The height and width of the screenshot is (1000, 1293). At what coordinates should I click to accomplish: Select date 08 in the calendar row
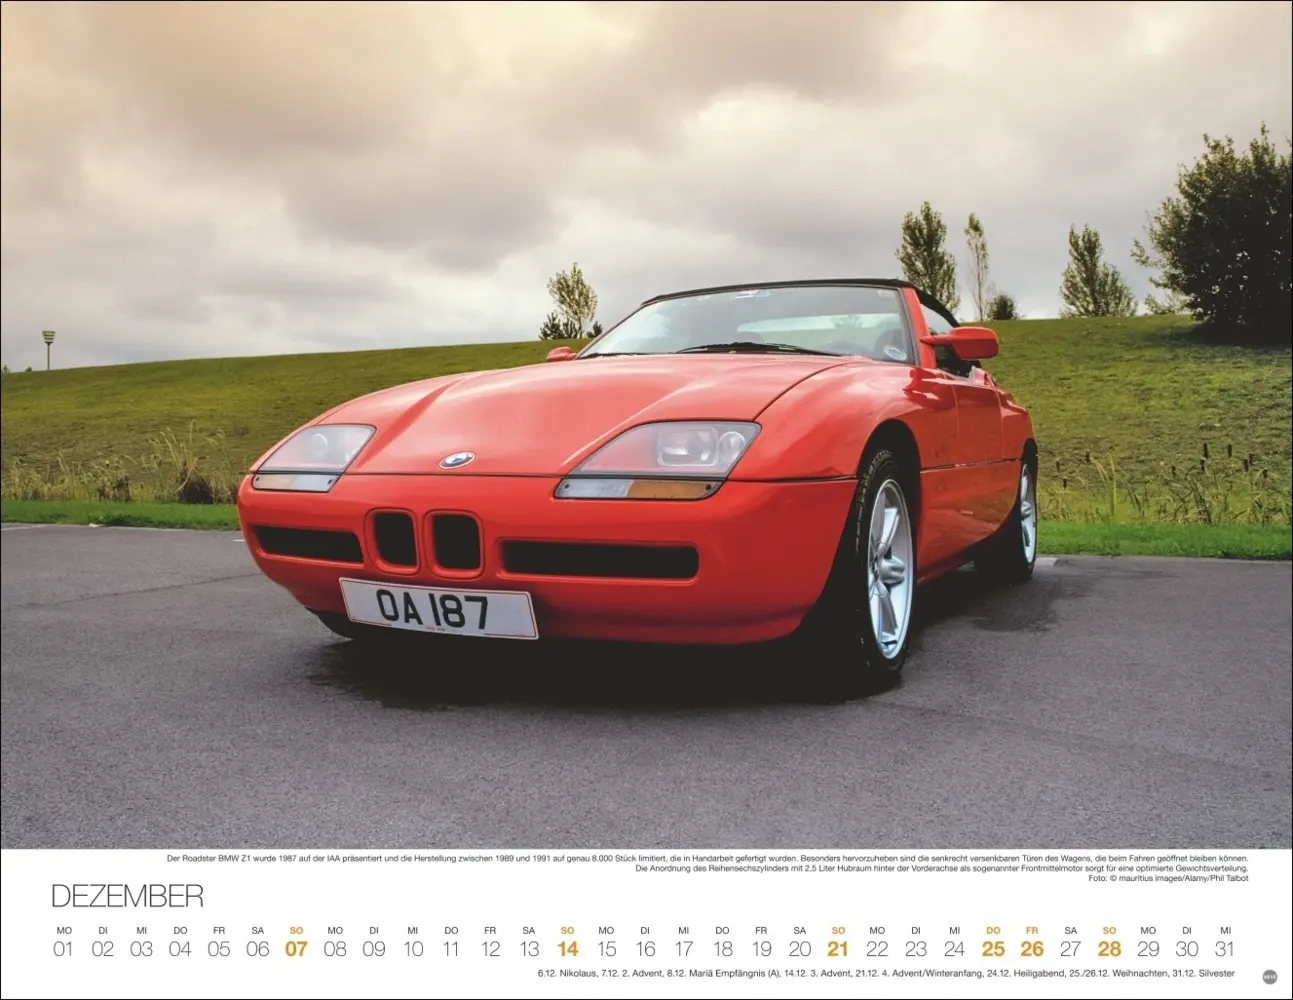[335, 949]
